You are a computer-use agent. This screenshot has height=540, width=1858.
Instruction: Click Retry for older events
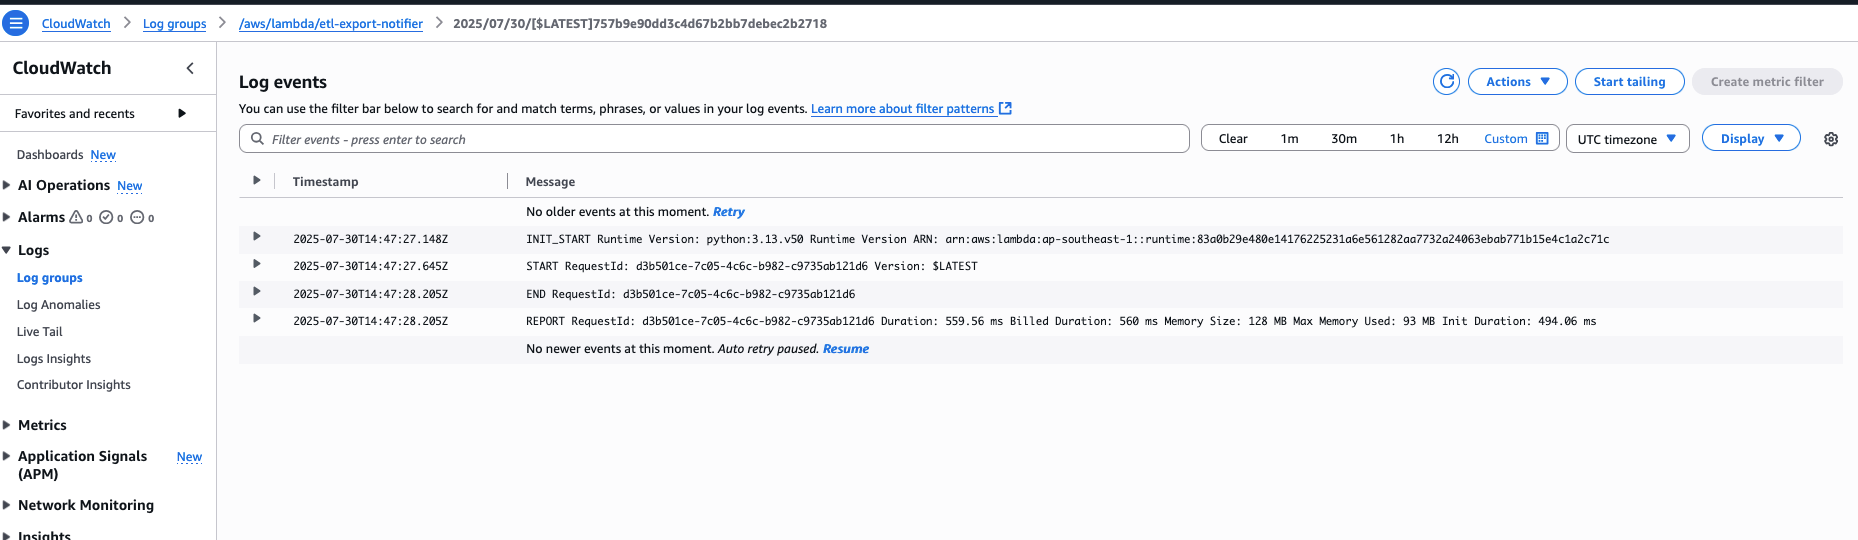[729, 212]
